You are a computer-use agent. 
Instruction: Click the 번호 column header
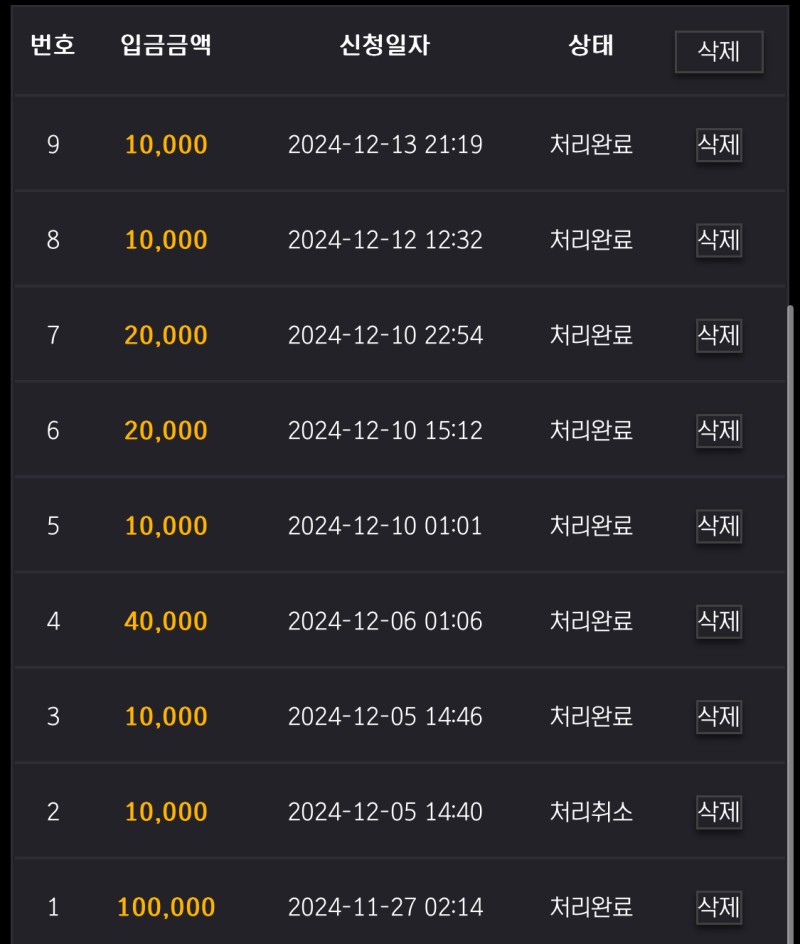(53, 46)
